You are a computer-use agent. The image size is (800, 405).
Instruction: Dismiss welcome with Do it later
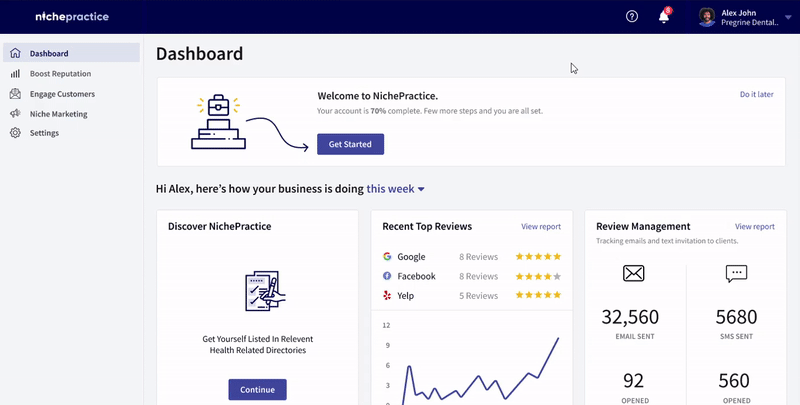point(757,94)
